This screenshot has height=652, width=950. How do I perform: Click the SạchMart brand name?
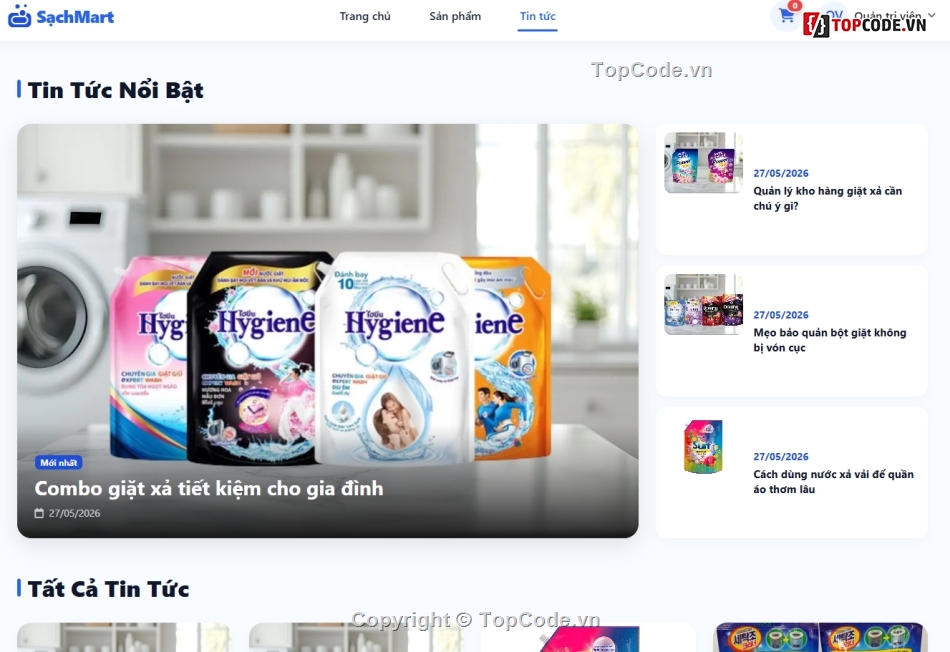point(75,17)
